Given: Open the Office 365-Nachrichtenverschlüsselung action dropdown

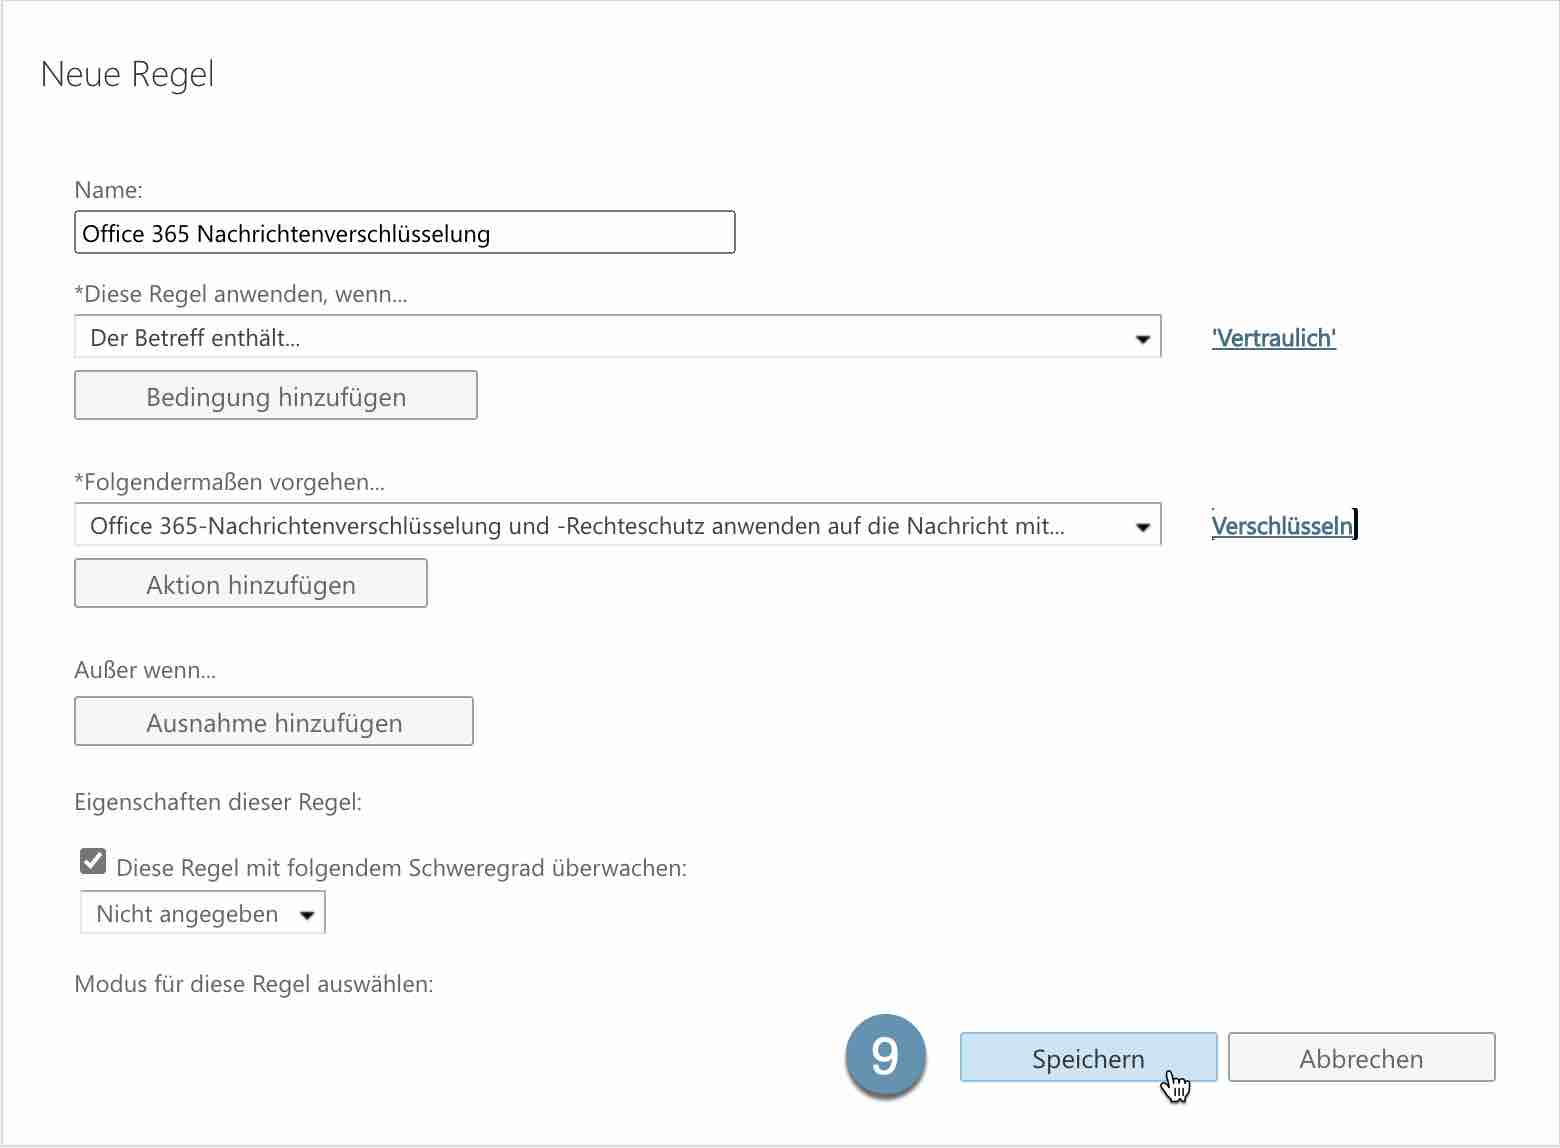Looking at the screenshot, I should tap(618, 525).
